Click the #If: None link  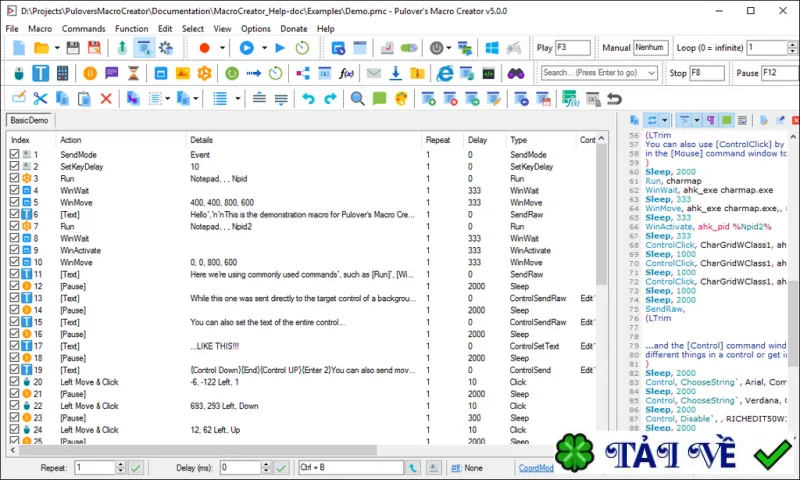click(x=467, y=468)
